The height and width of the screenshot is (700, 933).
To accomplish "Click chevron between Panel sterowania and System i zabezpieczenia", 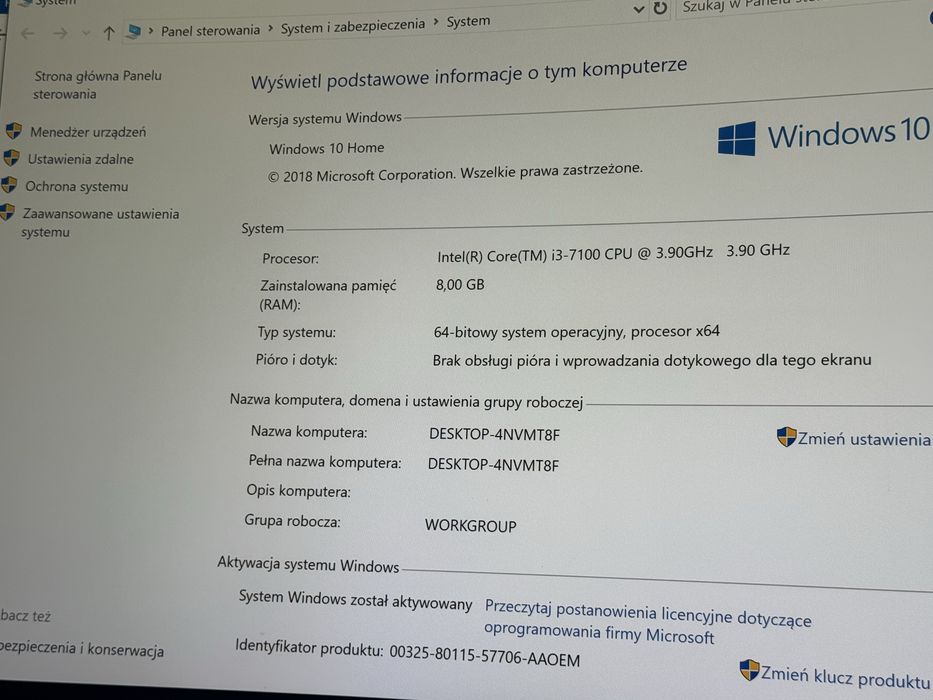I will (270, 29).
